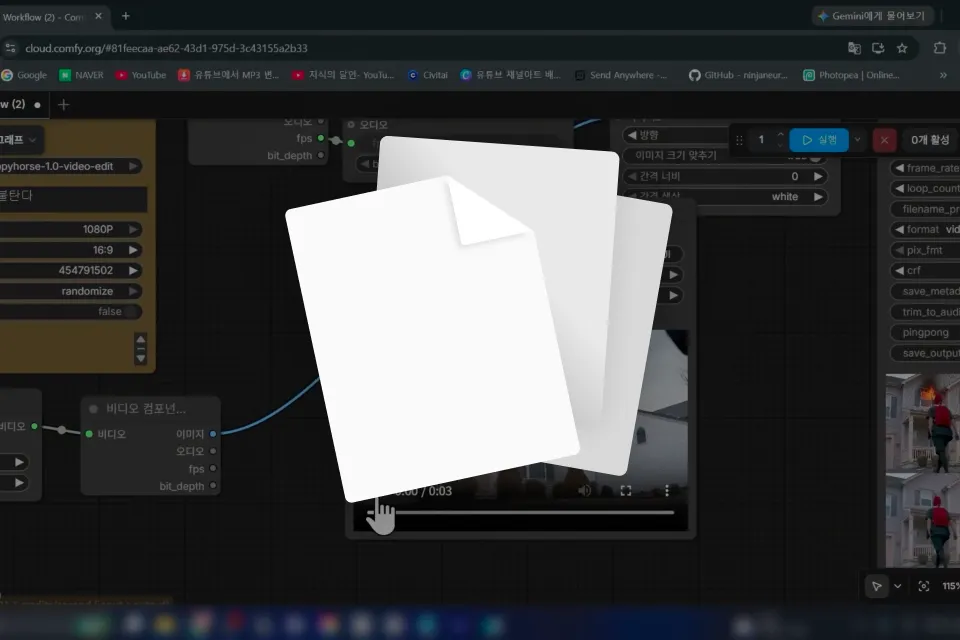The height and width of the screenshot is (640, 960).
Task: Open the Photopea | Online bookmark
Action: [x=851, y=75]
